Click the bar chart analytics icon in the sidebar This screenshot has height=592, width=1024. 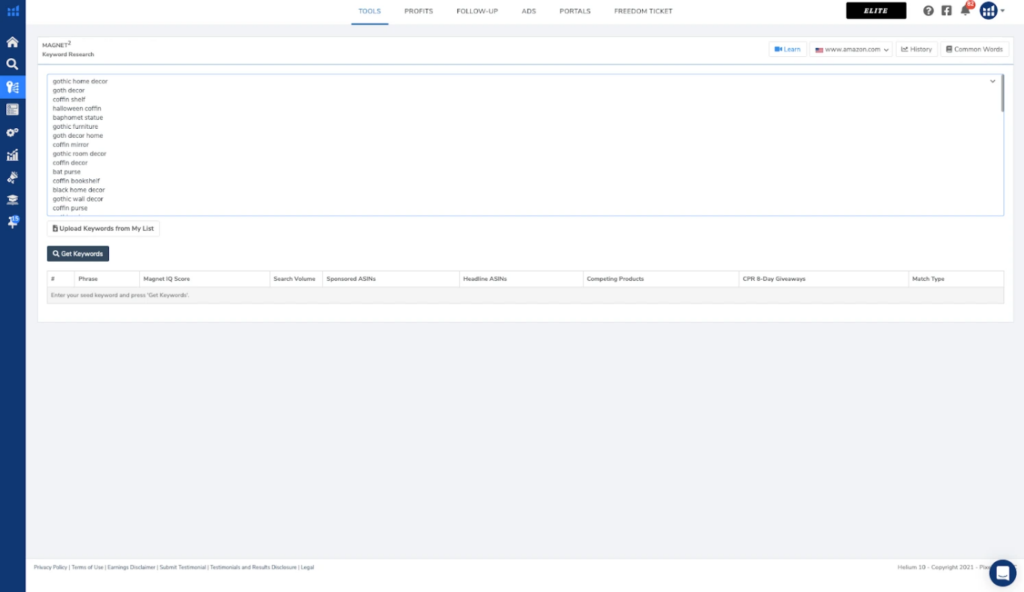12,155
